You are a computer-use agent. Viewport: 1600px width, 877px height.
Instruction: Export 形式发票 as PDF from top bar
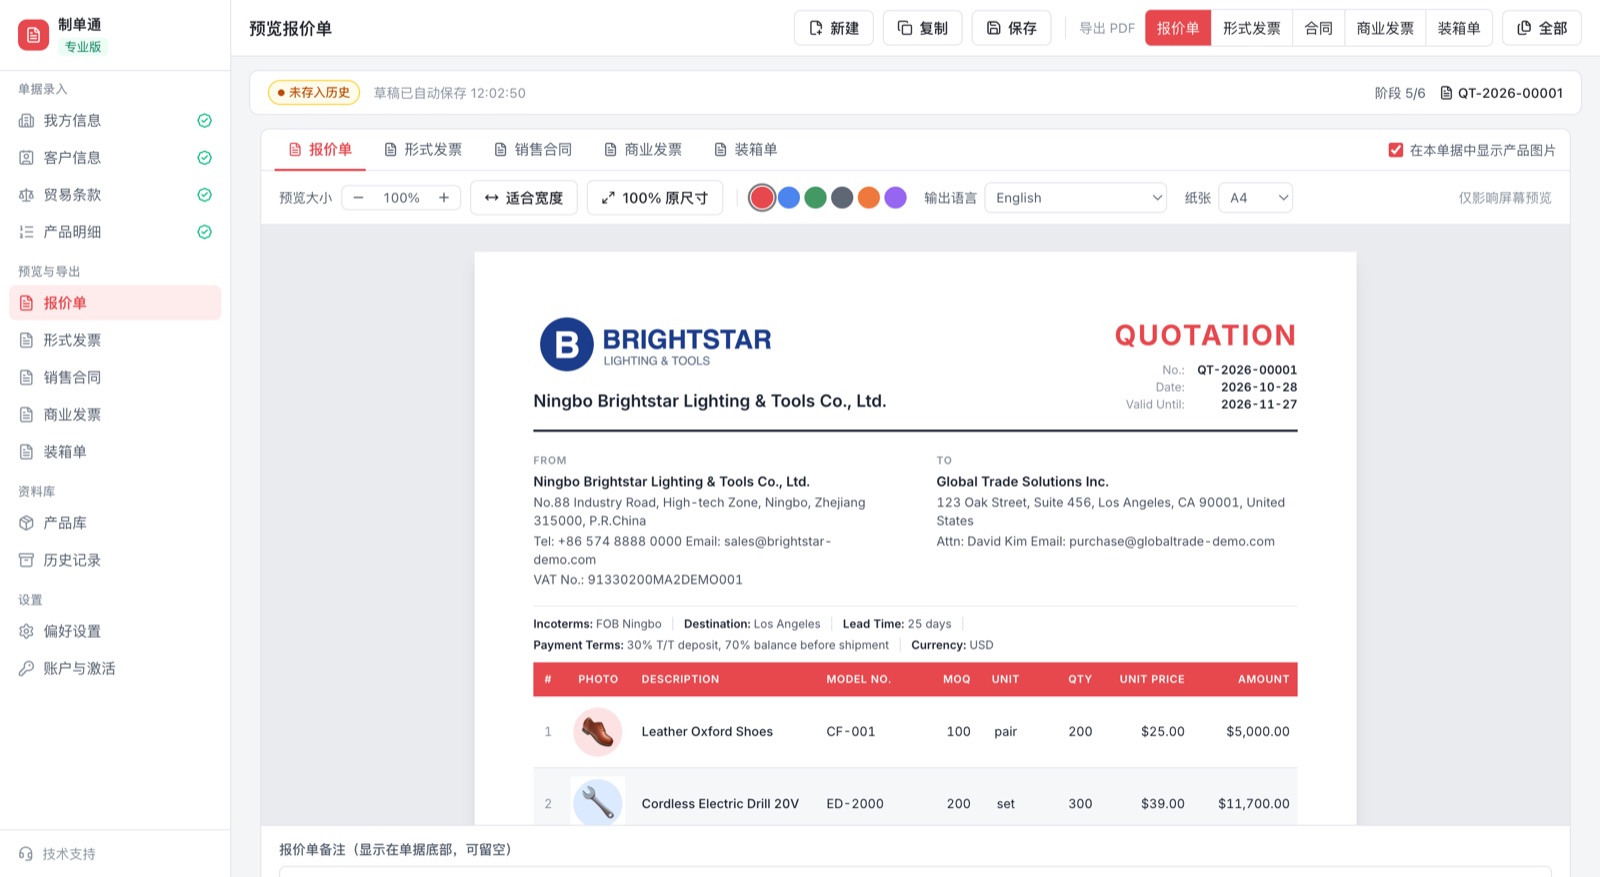tap(1251, 28)
